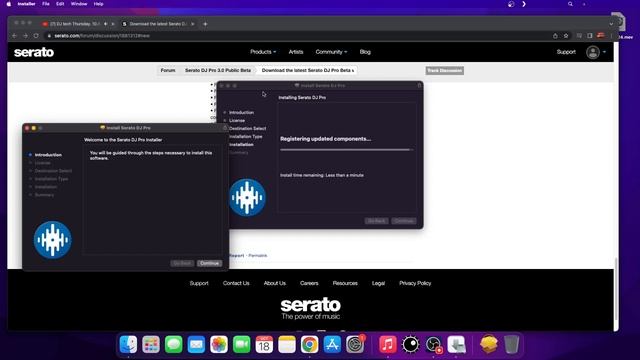Click the Track Discussion button
Viewport: 640px width, 360px height.
pyautogui.click(x=444, y=71)
